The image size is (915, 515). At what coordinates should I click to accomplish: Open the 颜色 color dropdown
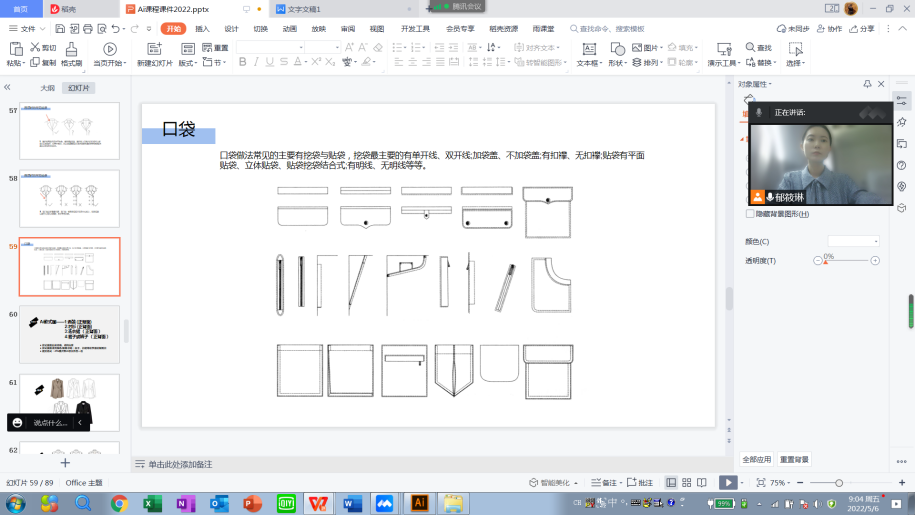coord(853,241)
